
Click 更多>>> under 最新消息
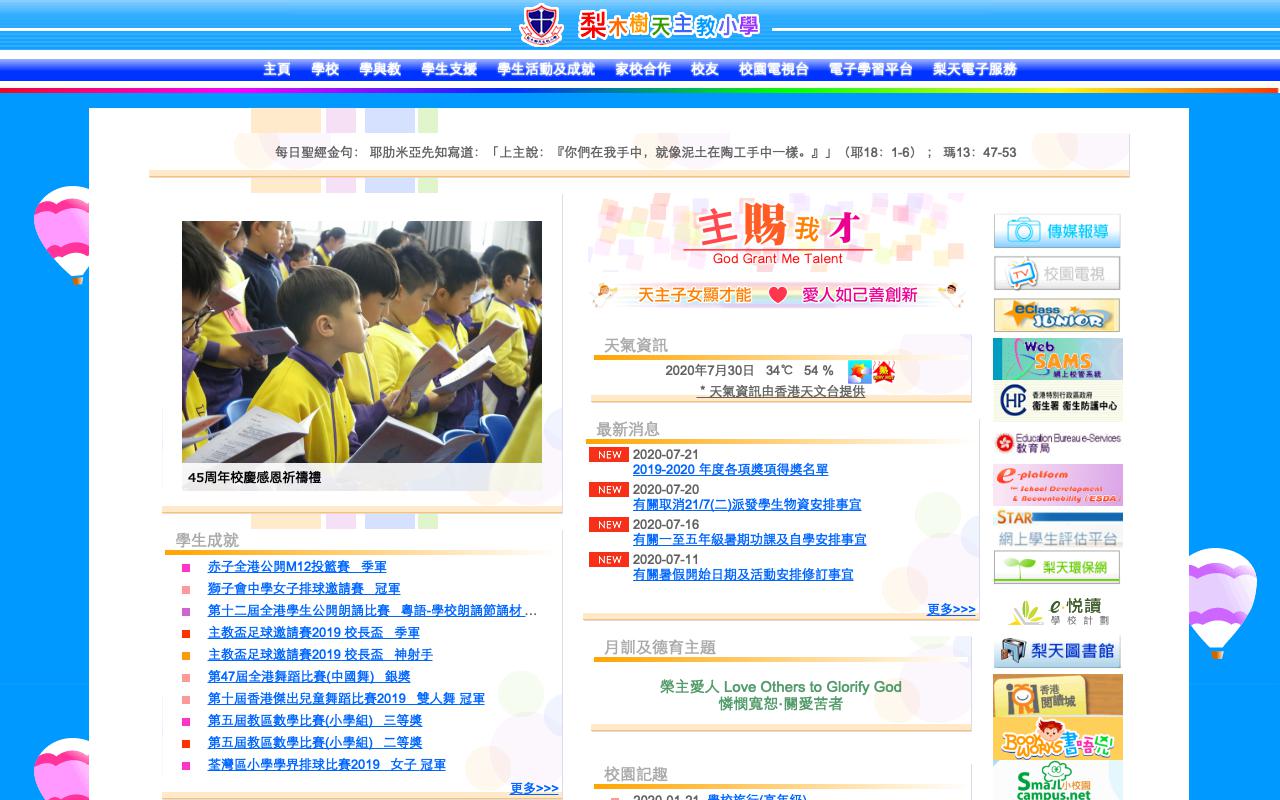(x=950, y=609)
